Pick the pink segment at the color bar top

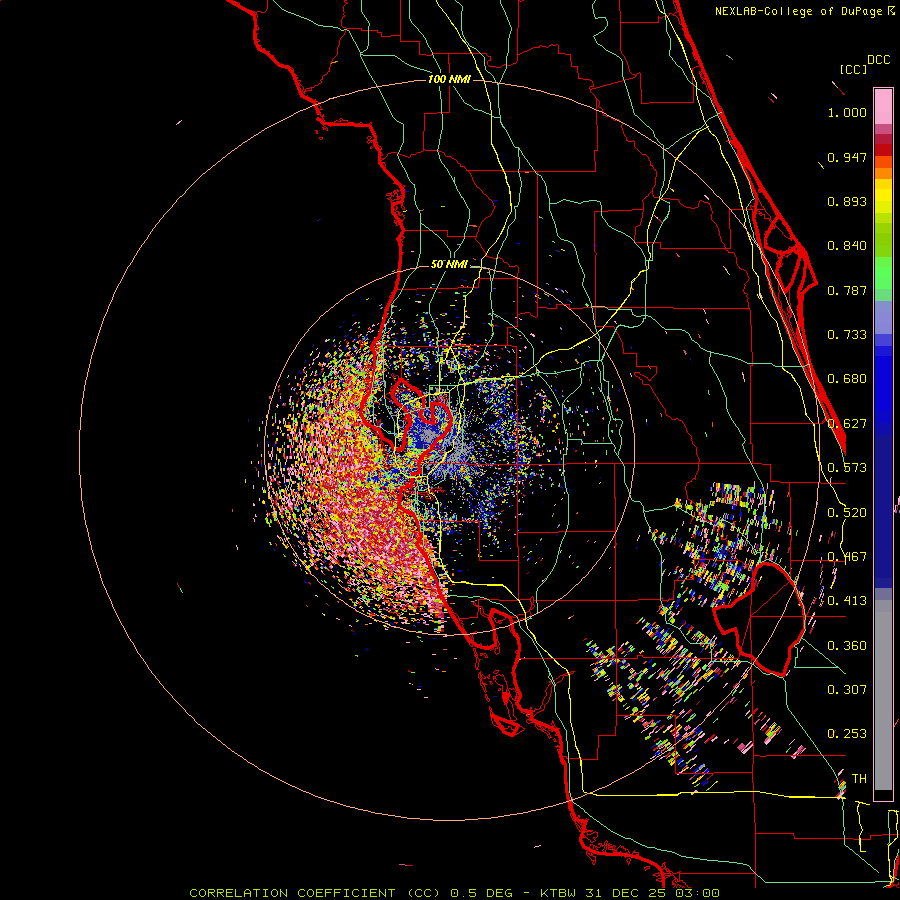(x=883, y=107)
